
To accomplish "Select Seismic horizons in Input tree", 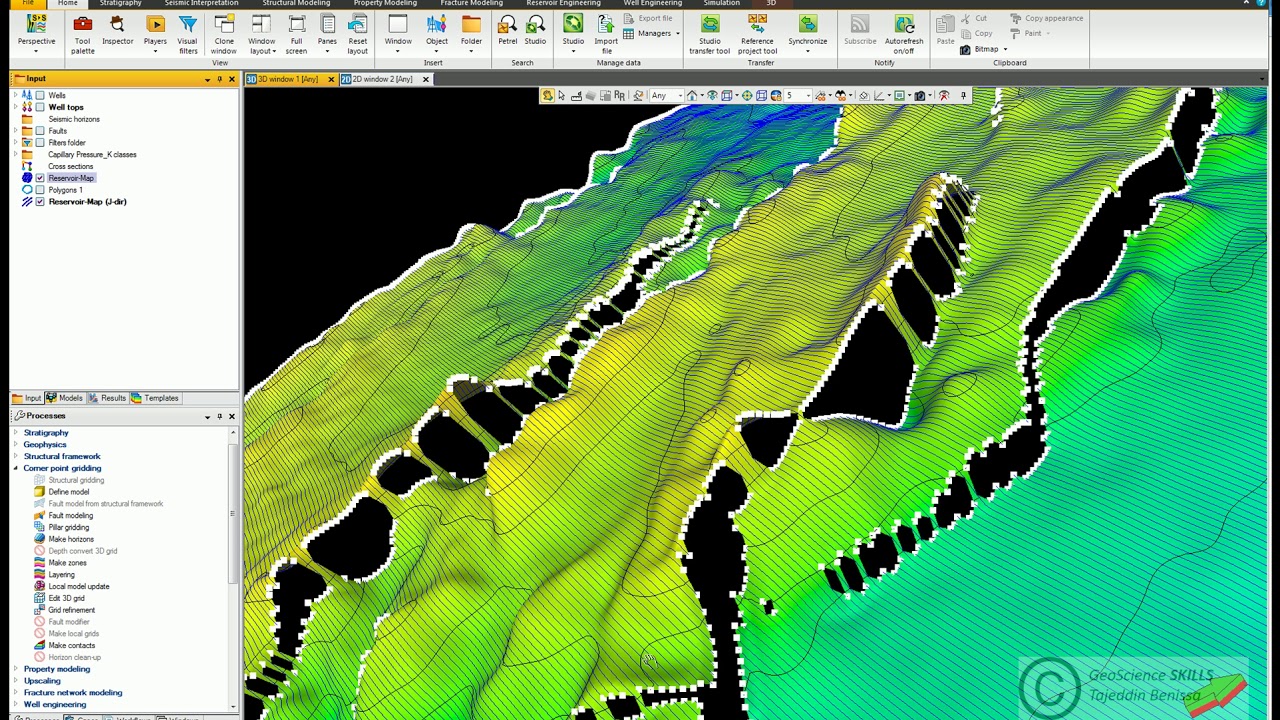I will (74, 119).
